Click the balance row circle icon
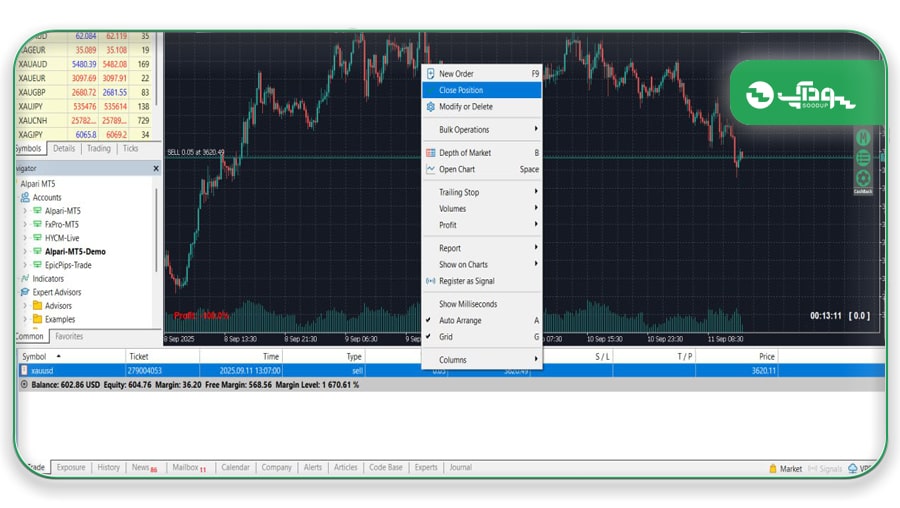Viewport: 900px width, 508px height. pos(24,385)
